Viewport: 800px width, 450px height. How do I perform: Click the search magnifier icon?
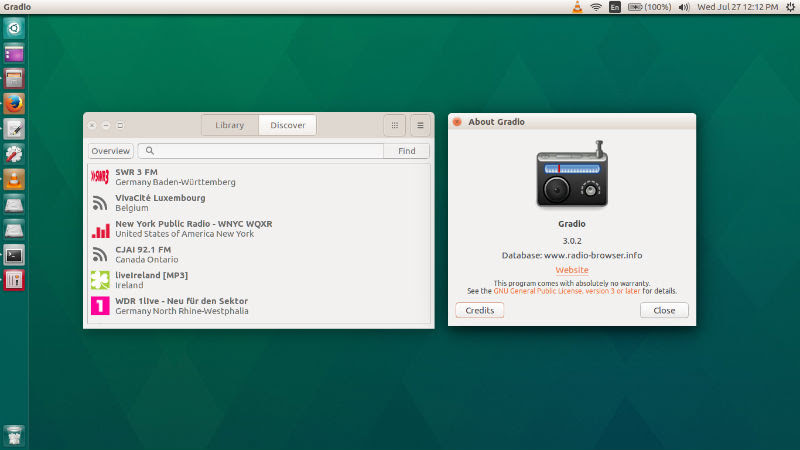coord(149,151)
